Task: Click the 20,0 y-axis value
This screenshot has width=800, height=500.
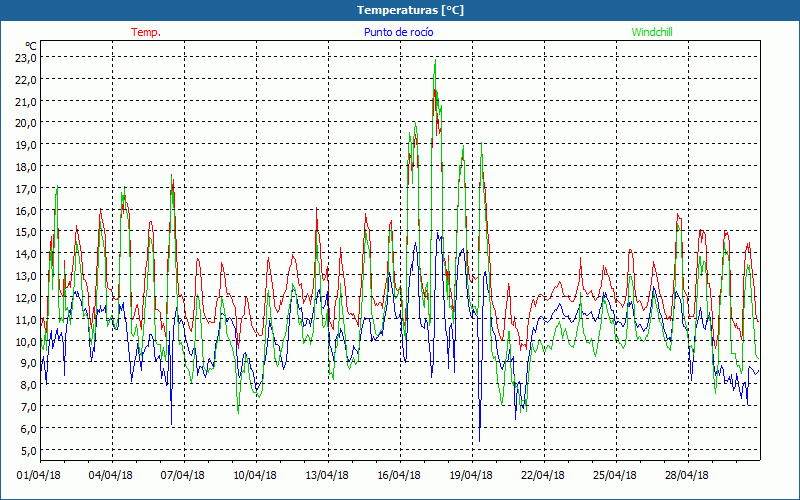Action: pyautogui.click(x=26, y=123)
